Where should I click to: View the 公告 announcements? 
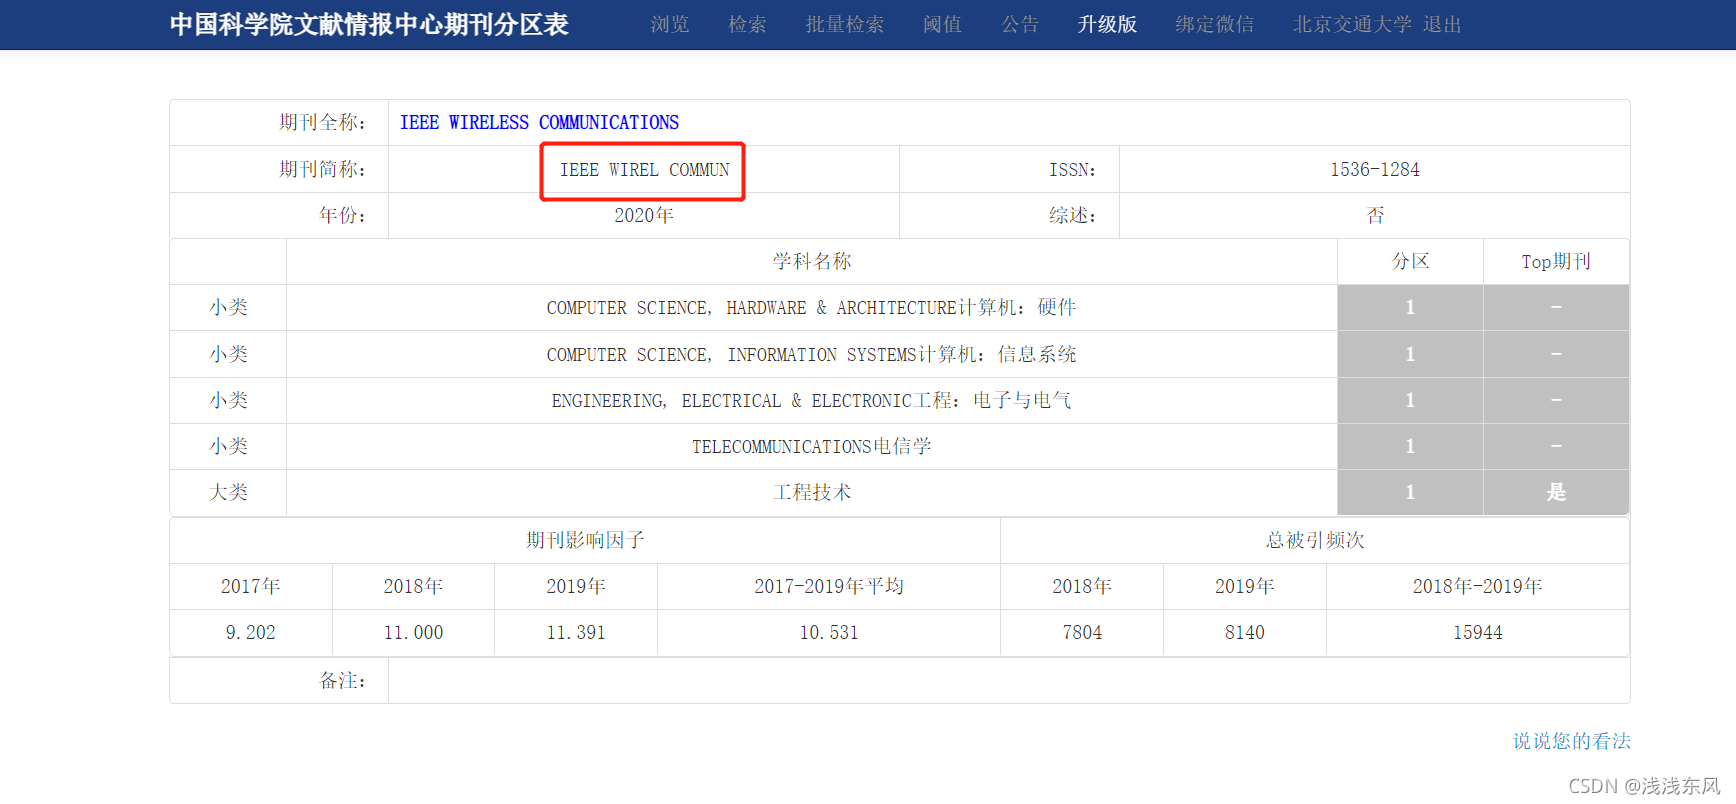1020,24
